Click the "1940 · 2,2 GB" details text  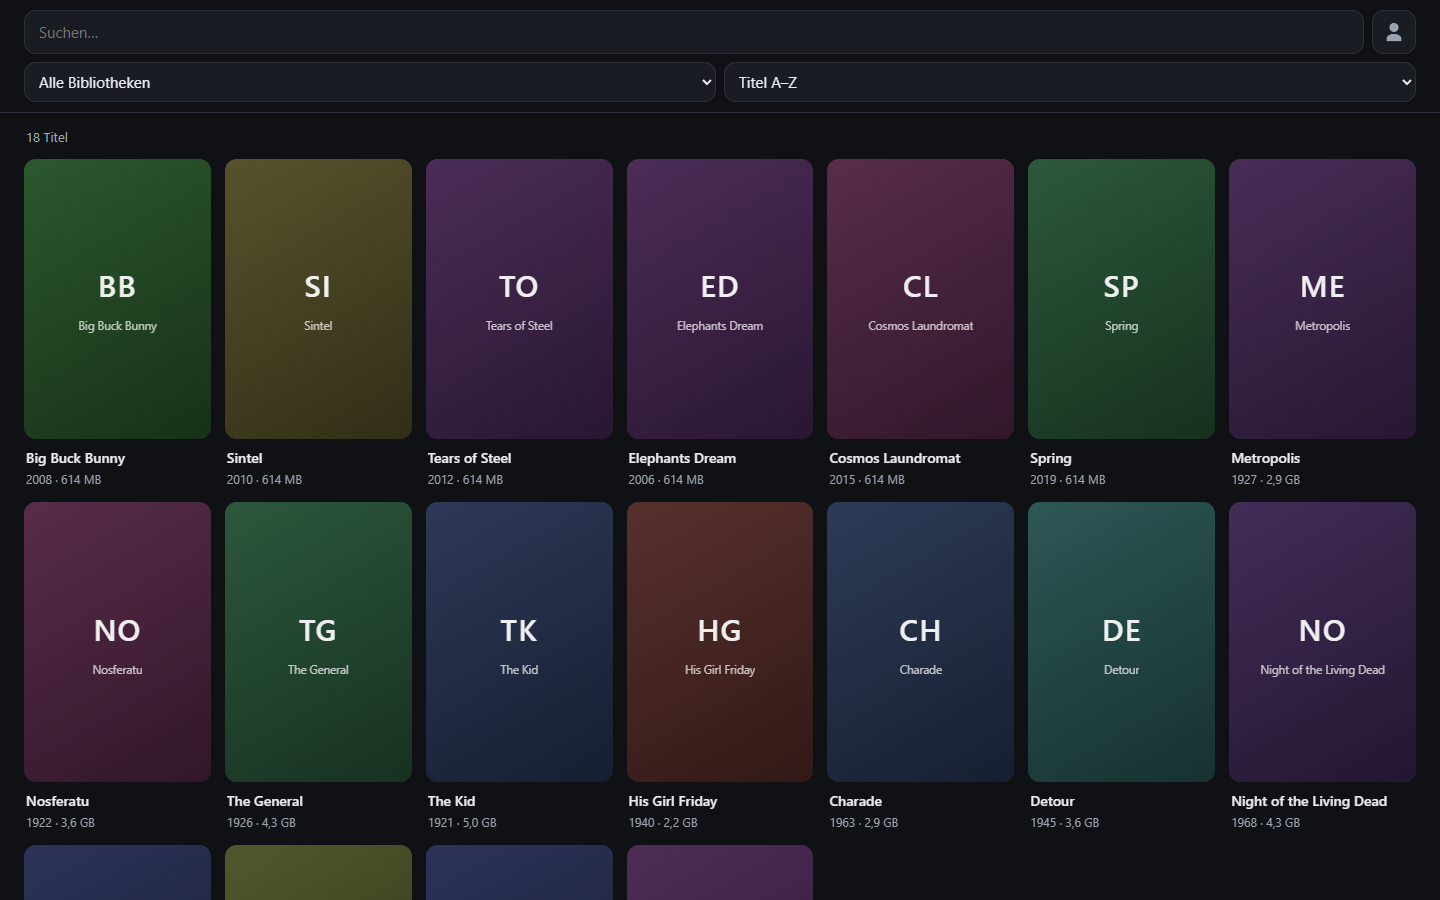coord(663,823)
